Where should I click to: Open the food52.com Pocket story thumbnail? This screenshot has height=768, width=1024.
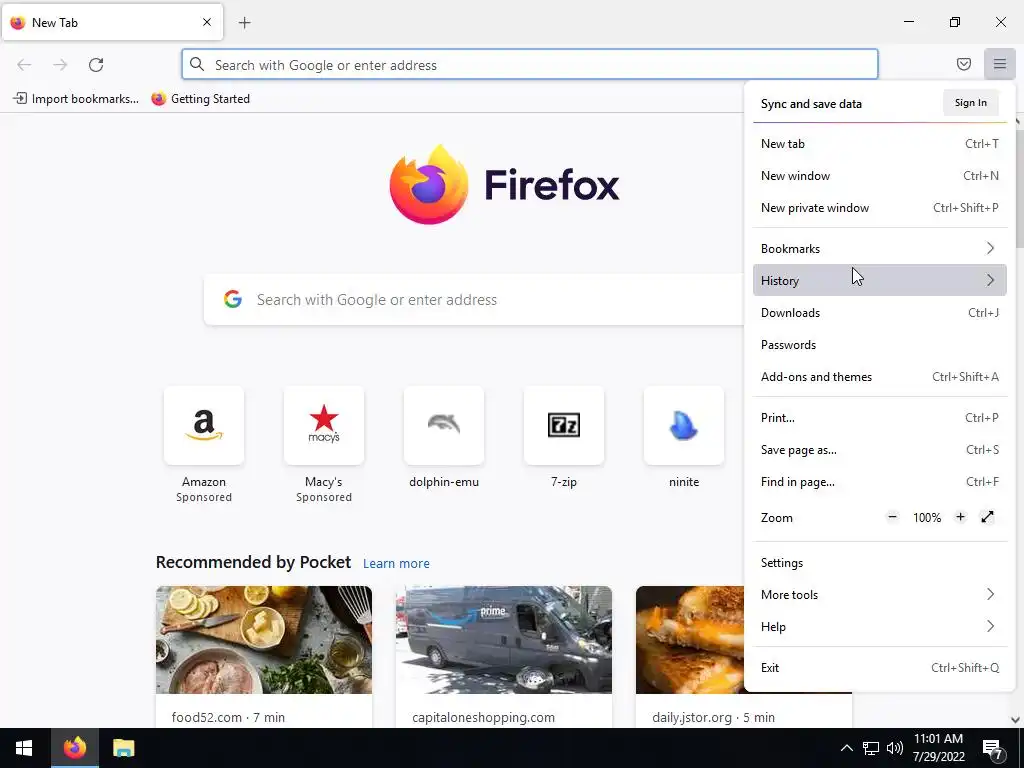pos(264,640)
